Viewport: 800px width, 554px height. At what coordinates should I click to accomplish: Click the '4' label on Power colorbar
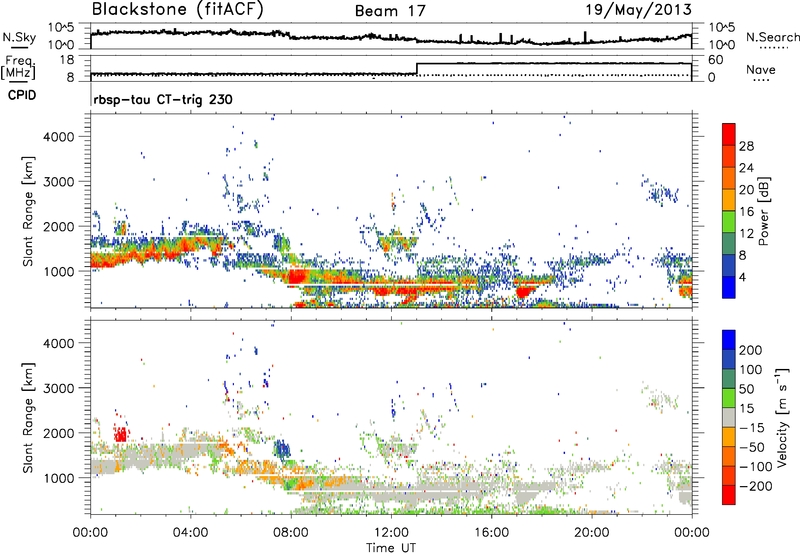tap(742, 277)
